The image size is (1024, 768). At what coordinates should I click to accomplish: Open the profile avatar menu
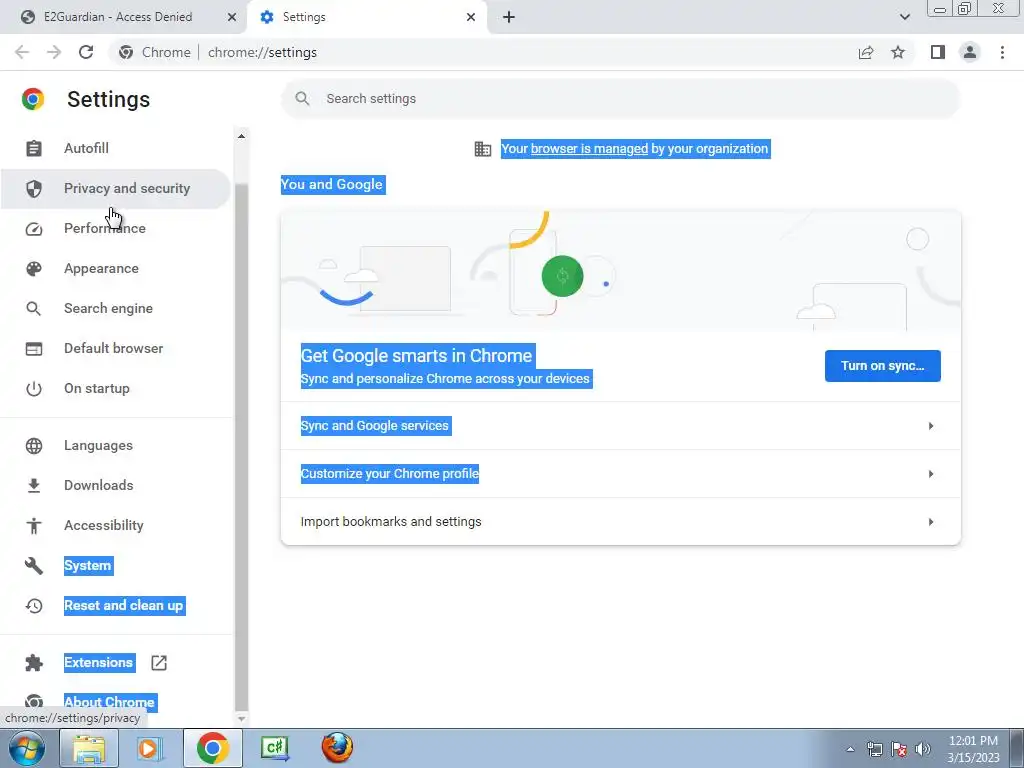tap(970, 52)
